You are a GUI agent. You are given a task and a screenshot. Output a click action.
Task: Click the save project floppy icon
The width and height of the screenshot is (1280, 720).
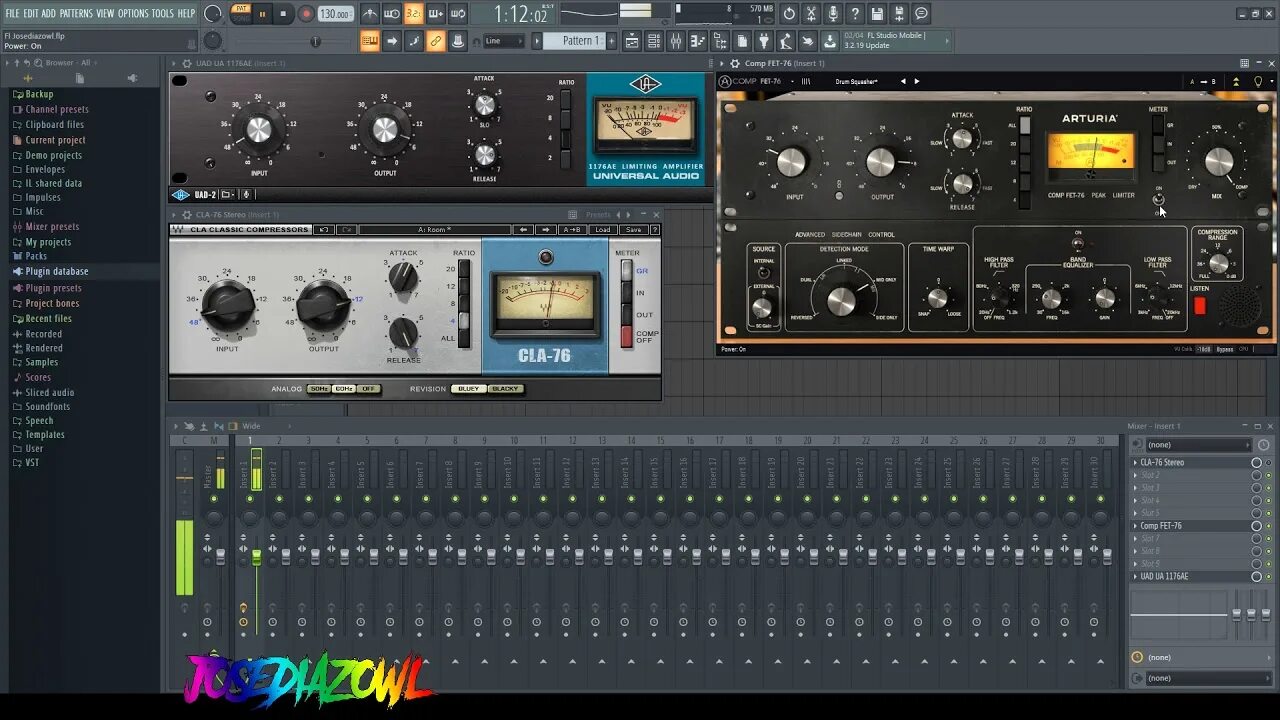pyautogui.click(x=877, y=14)
